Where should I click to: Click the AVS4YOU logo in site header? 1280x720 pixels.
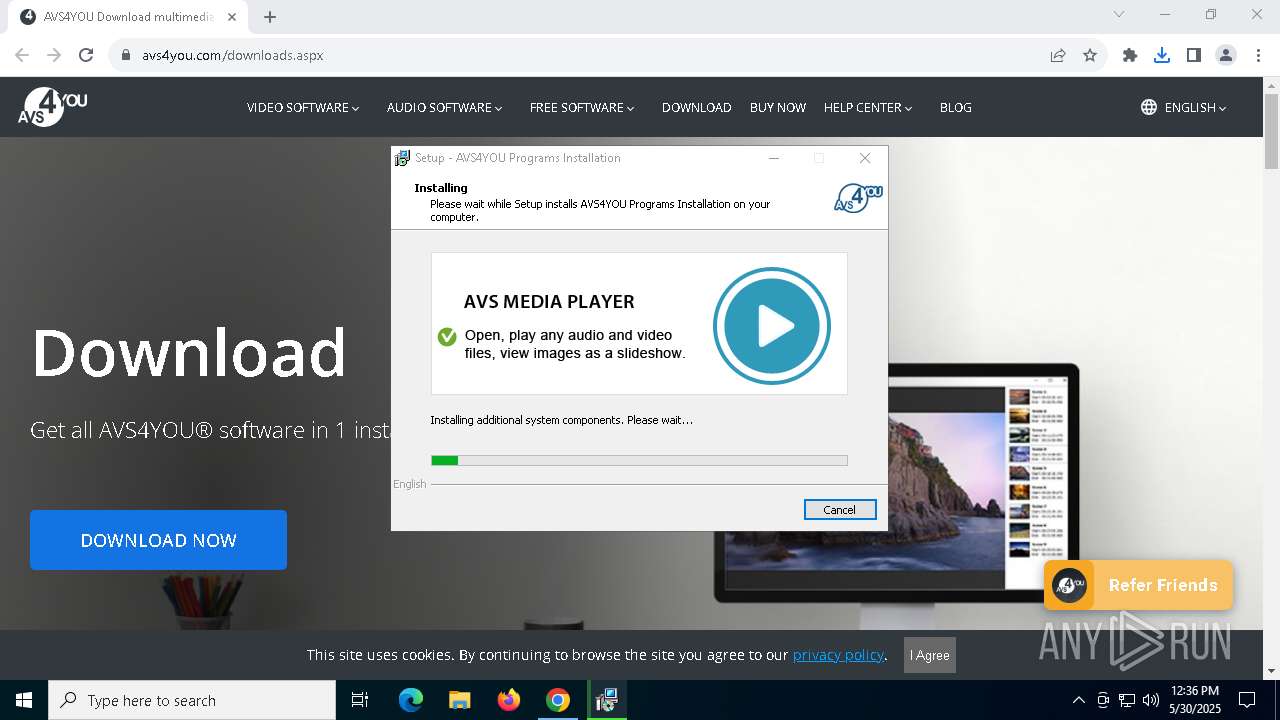[x=53, y=107]
